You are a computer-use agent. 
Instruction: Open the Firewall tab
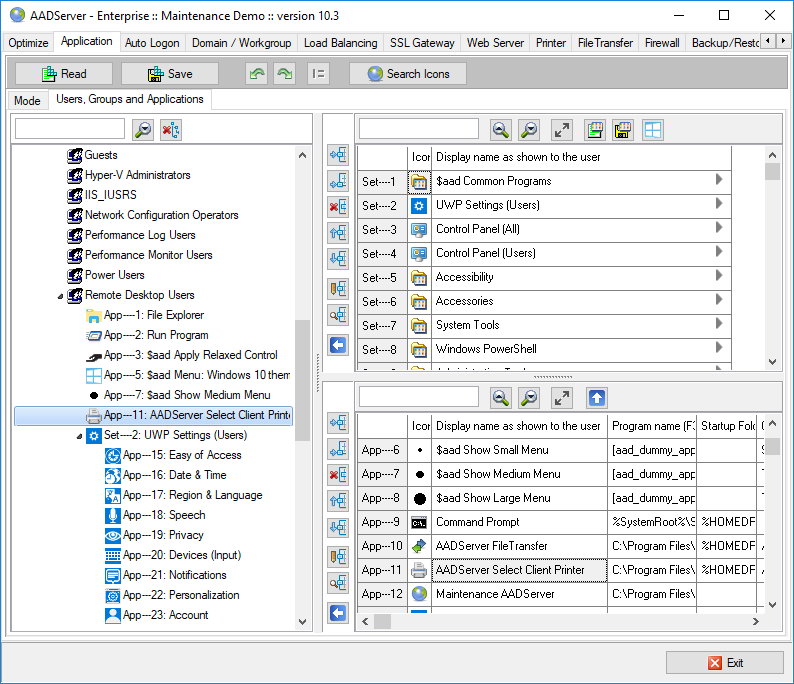(662, 43)
